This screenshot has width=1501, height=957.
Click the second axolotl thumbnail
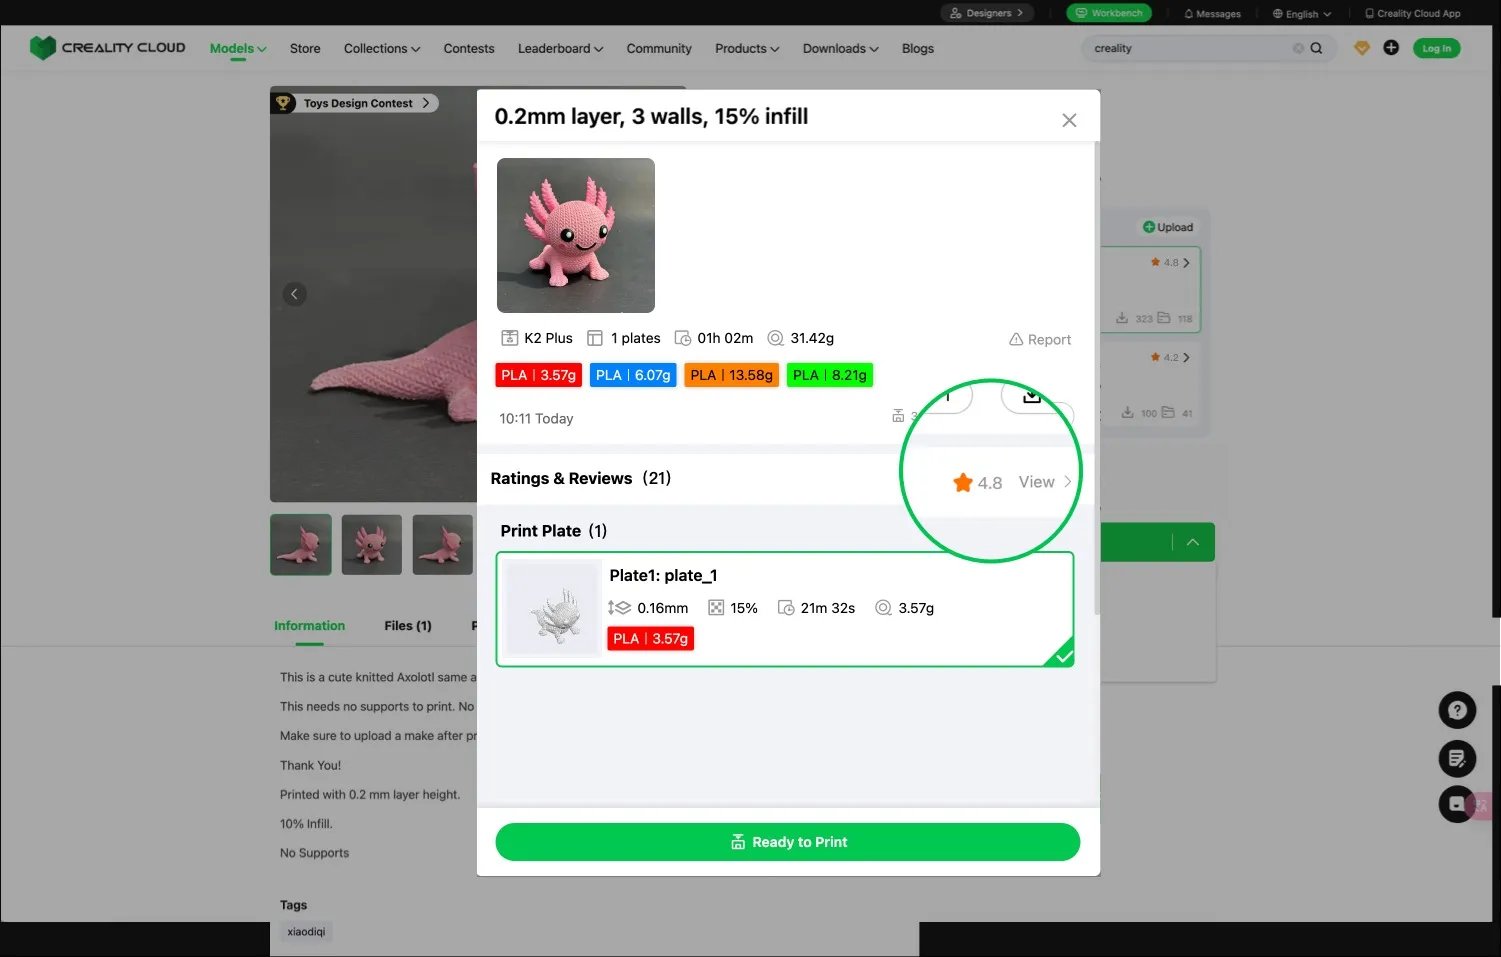click(x=372, y=545)
